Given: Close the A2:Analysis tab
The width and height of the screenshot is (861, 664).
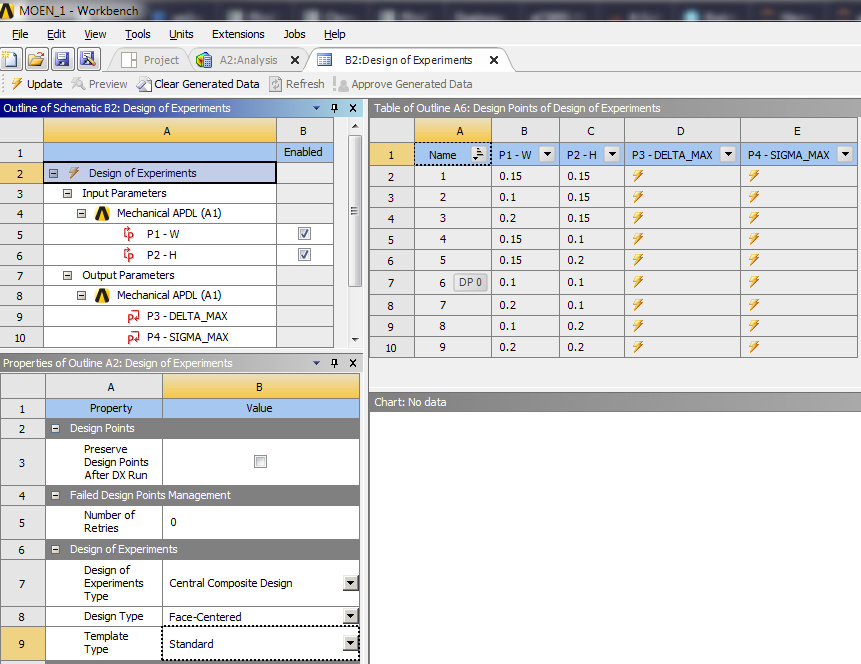Looking at the screenshot, I should coord(294,60).
